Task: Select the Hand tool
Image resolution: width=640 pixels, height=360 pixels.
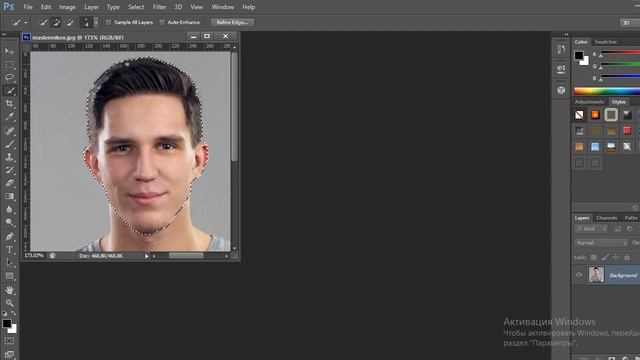Action: tap(9, 290)
